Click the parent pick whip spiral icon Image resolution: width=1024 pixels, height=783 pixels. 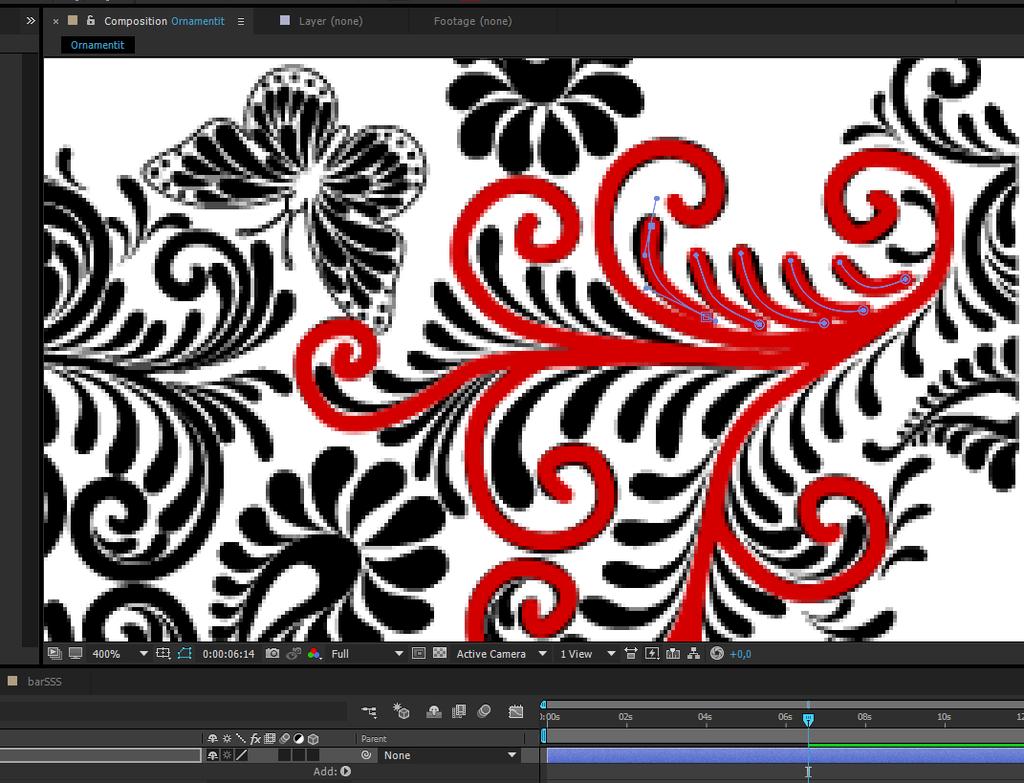366,755
